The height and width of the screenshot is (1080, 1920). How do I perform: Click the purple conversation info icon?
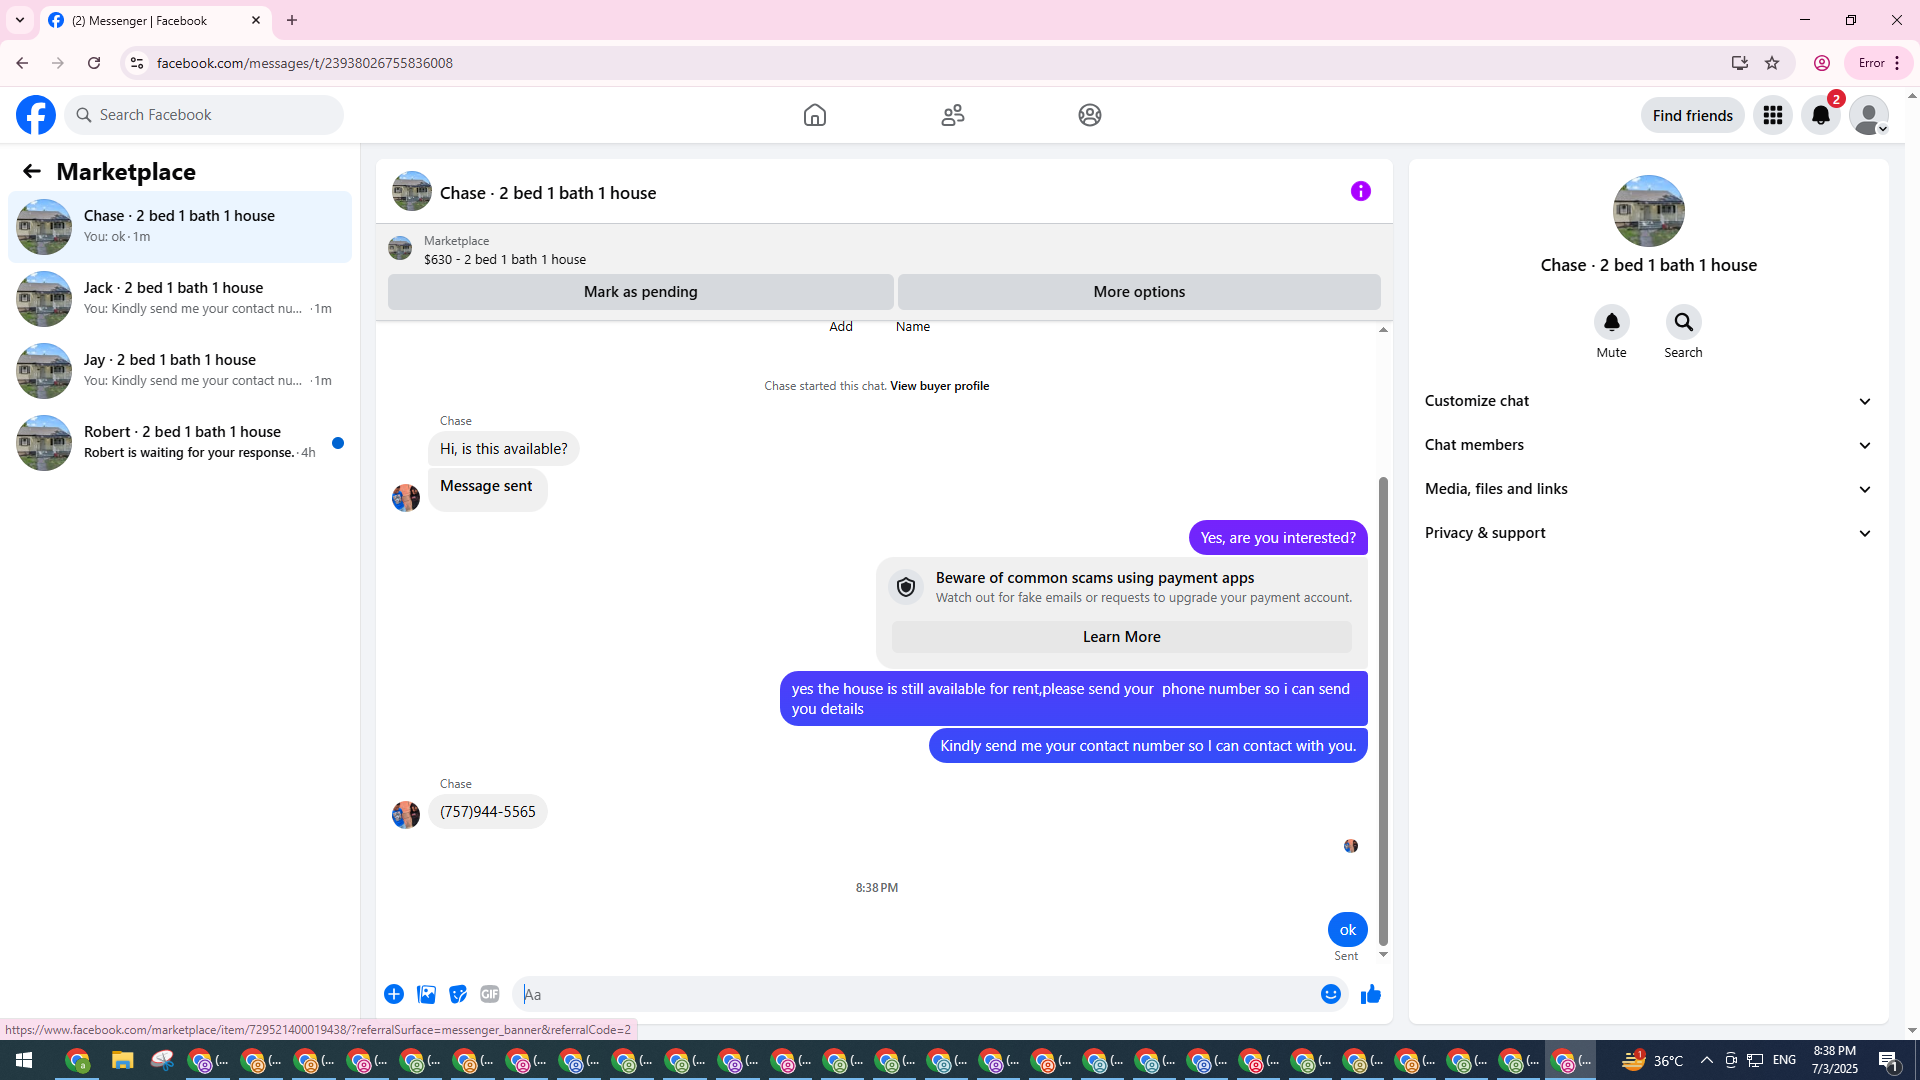point(1360,191)
